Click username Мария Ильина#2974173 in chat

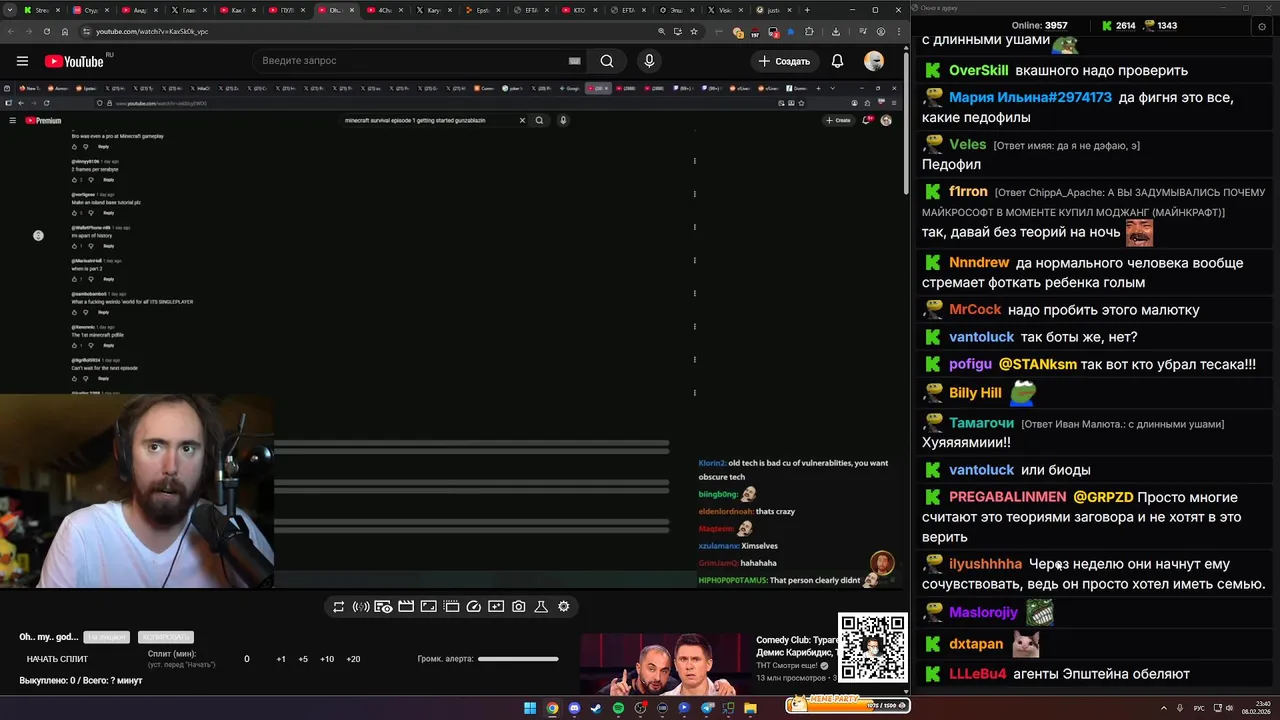point(1030,98)
